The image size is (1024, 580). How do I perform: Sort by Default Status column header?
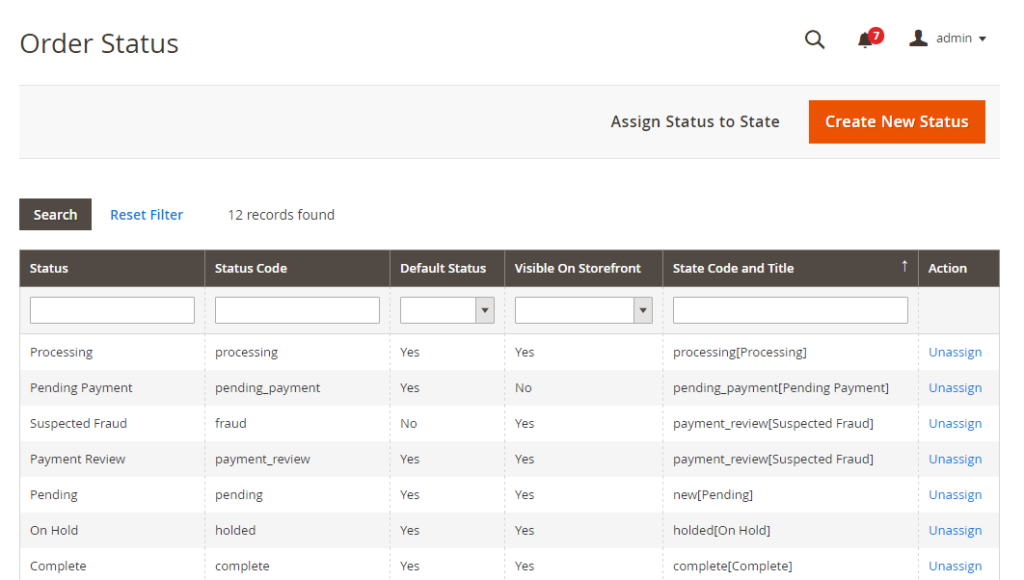click(x=447, y=268)
